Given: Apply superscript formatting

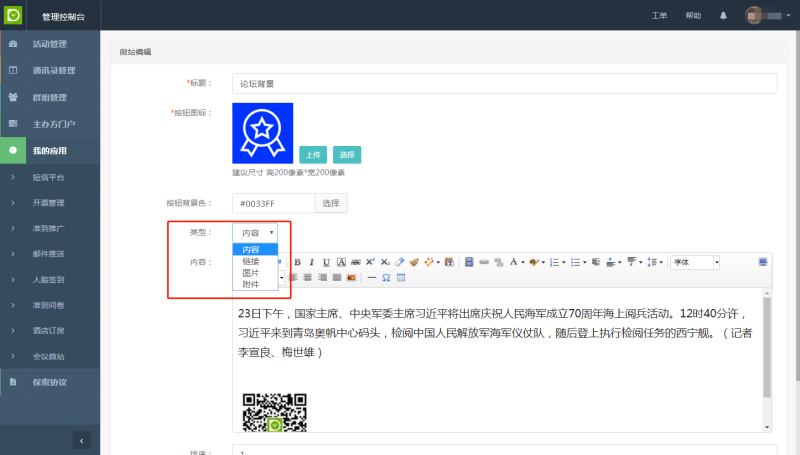Looking at the screenshot, I should point(370,262).
